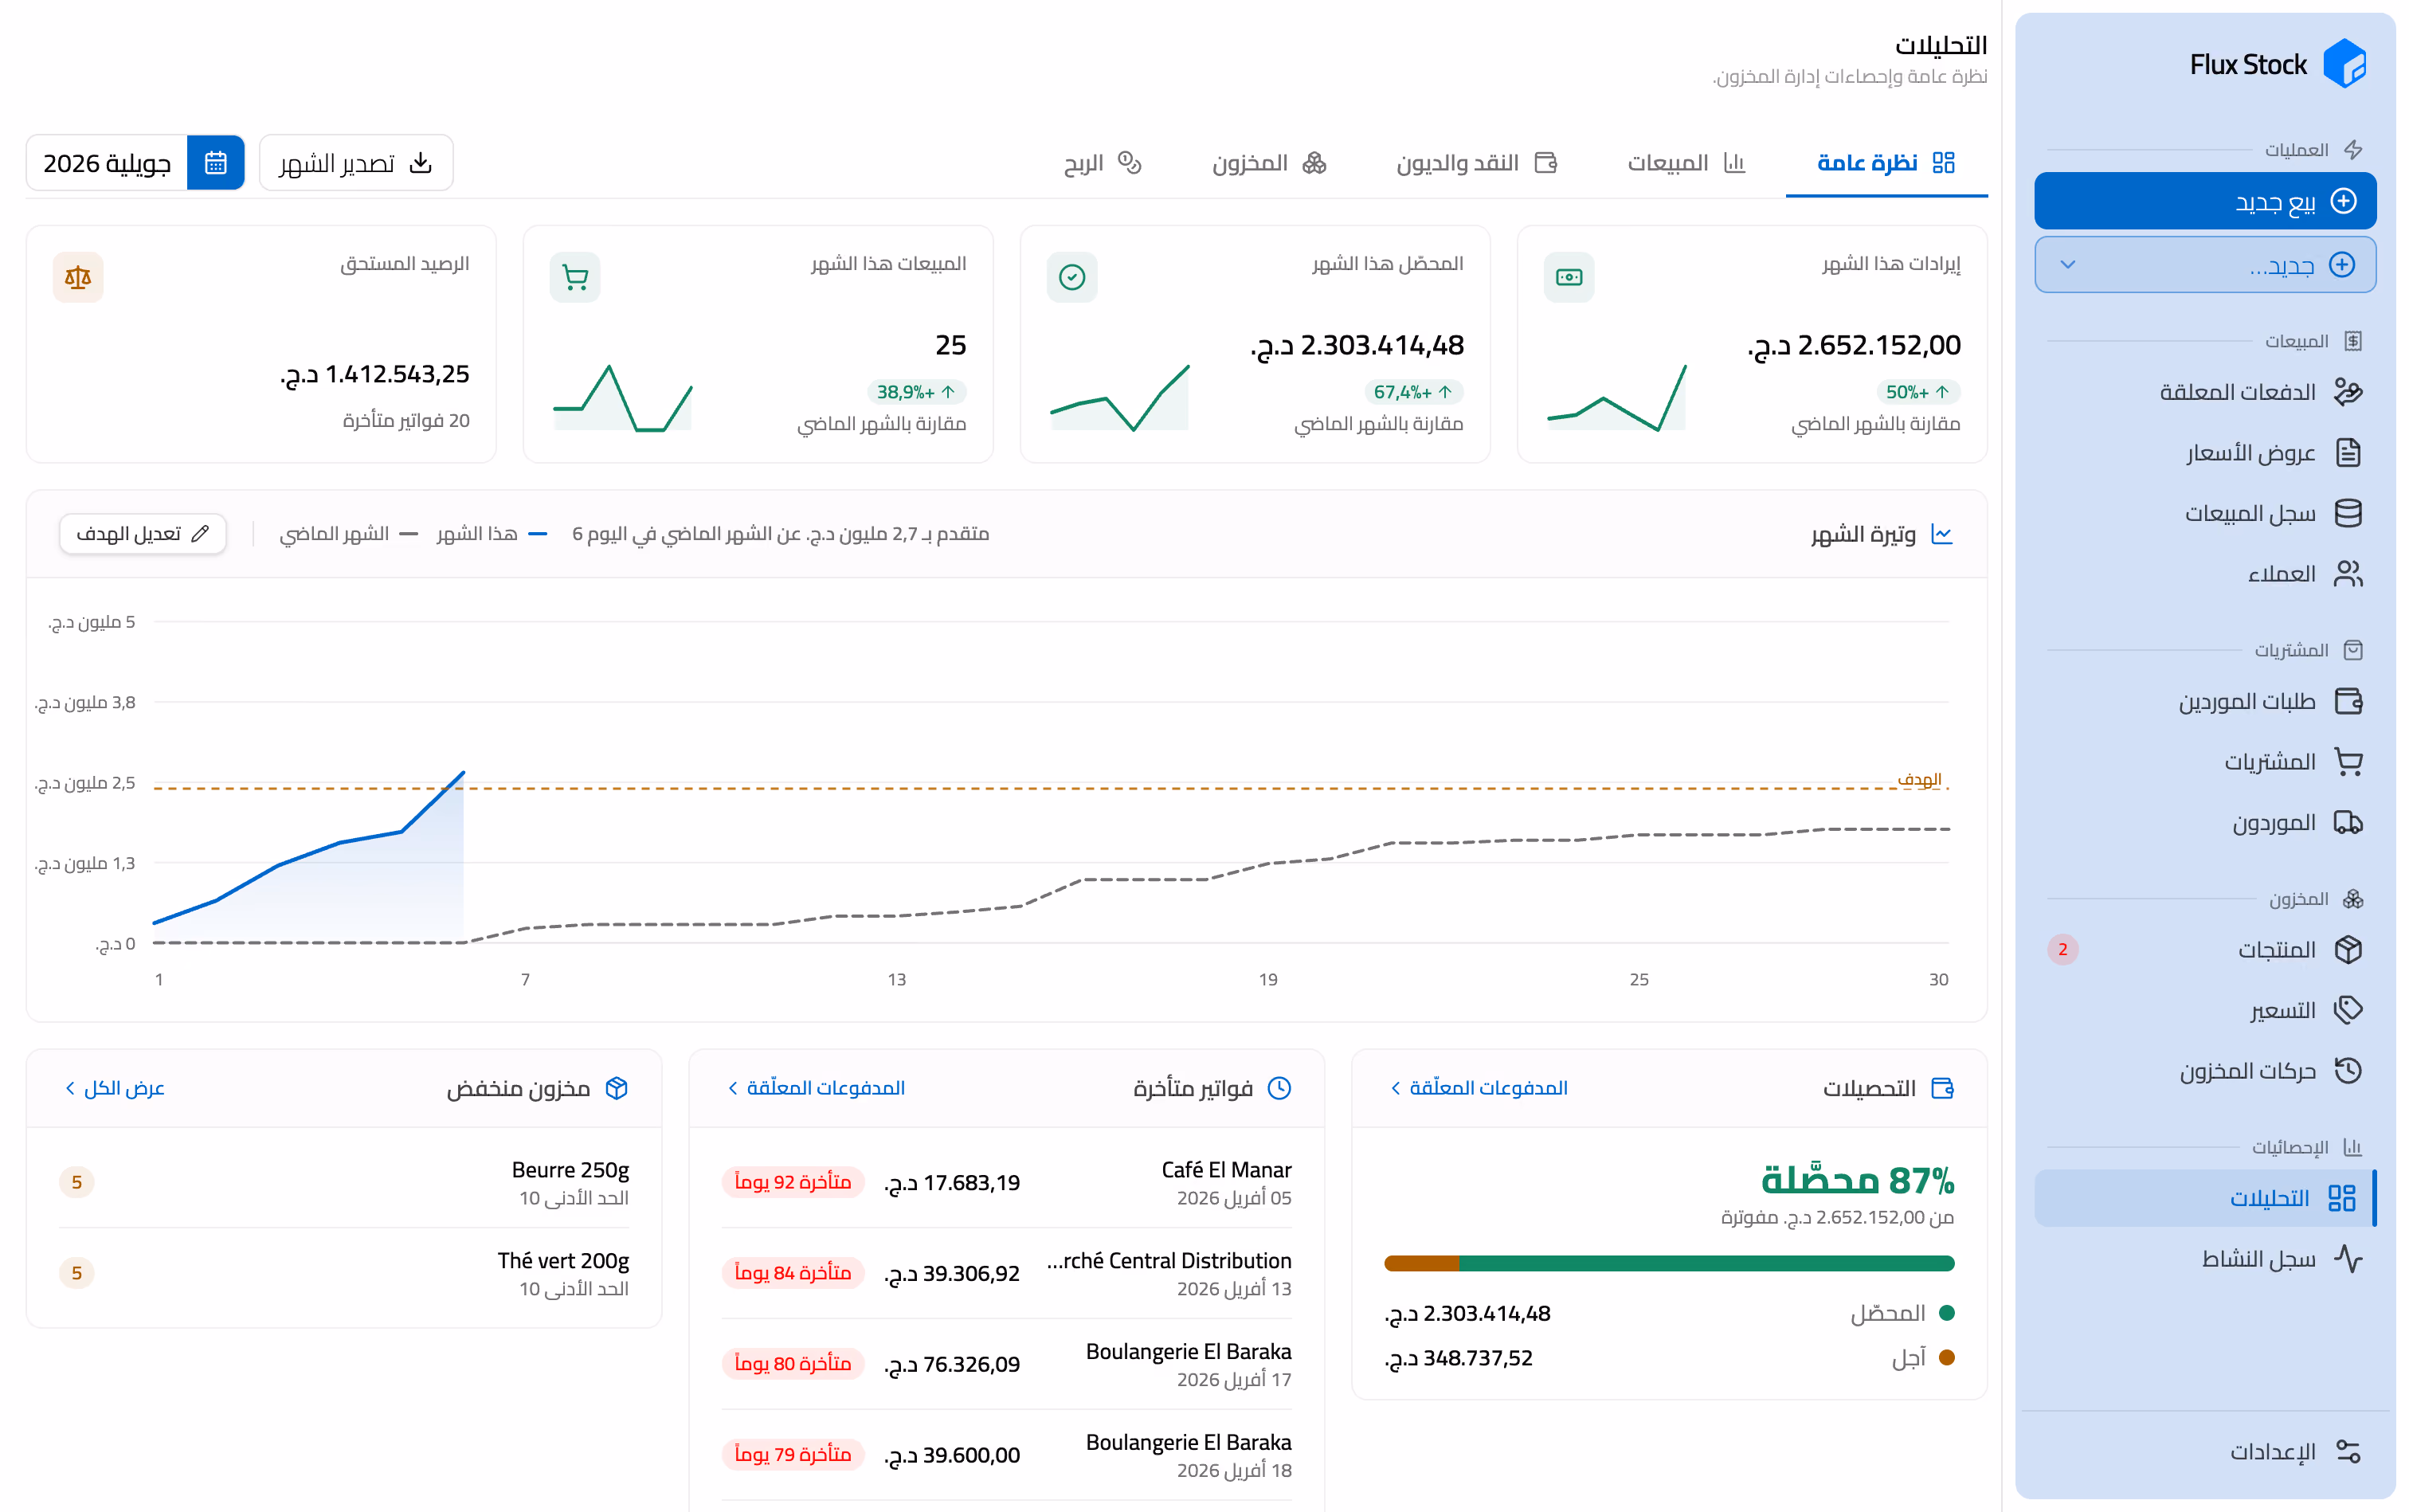Image resolution: width=2409 pixels, height=1512 pixels.
Task: Click the check-circle icon on المحصّل هذا الشهر card
Action: tap(1071, 277)
